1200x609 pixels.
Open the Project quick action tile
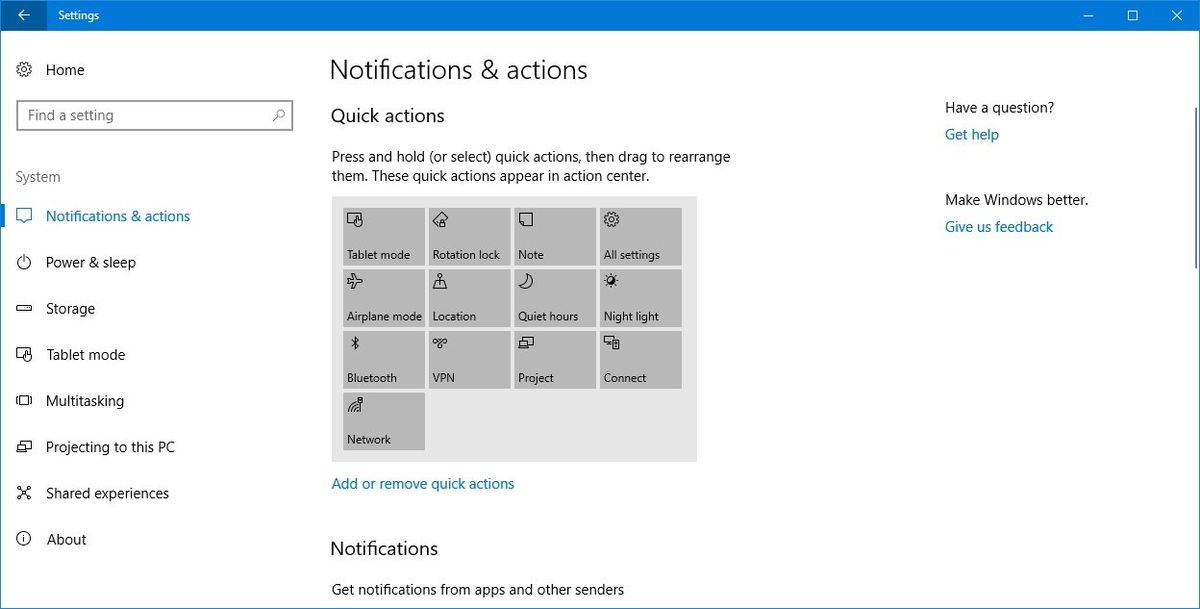[x=554, y=359]
